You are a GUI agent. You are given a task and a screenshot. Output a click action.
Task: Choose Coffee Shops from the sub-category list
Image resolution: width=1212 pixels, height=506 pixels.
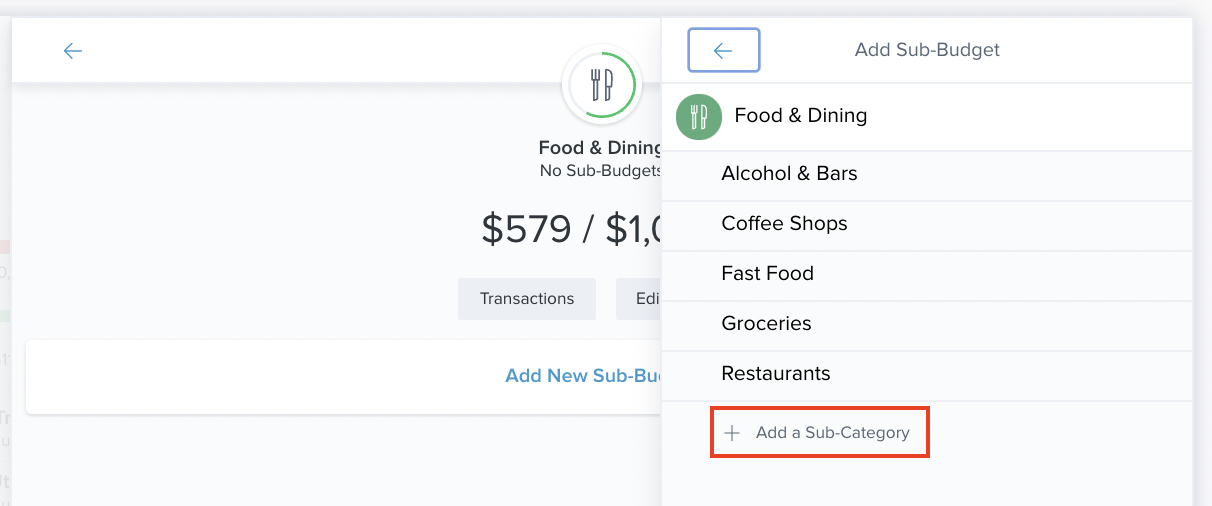point(784,224)
